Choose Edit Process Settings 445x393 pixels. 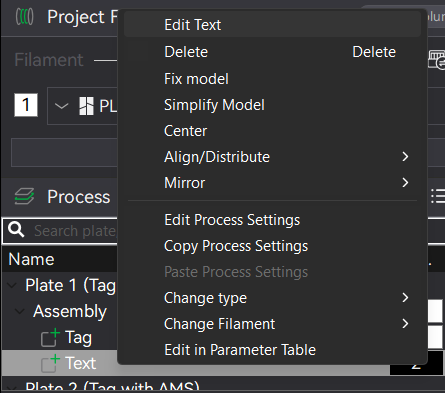(x=272, y=220)
